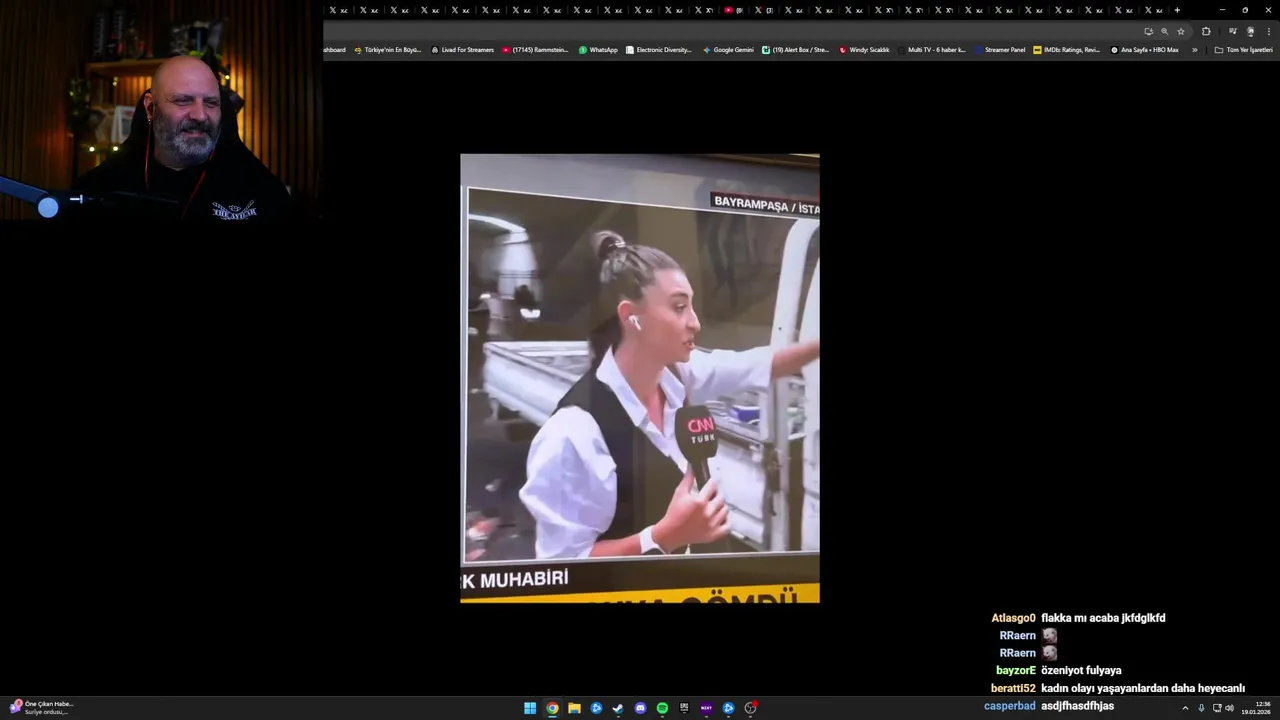
Task: Show hidden system tray icons
Action: [x=1185, y=708]
